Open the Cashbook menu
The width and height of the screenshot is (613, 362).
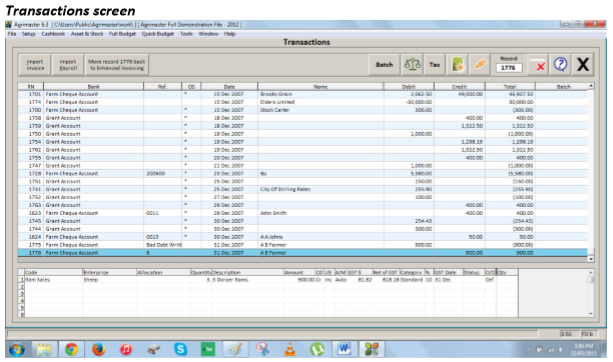[x=53, y=34]
